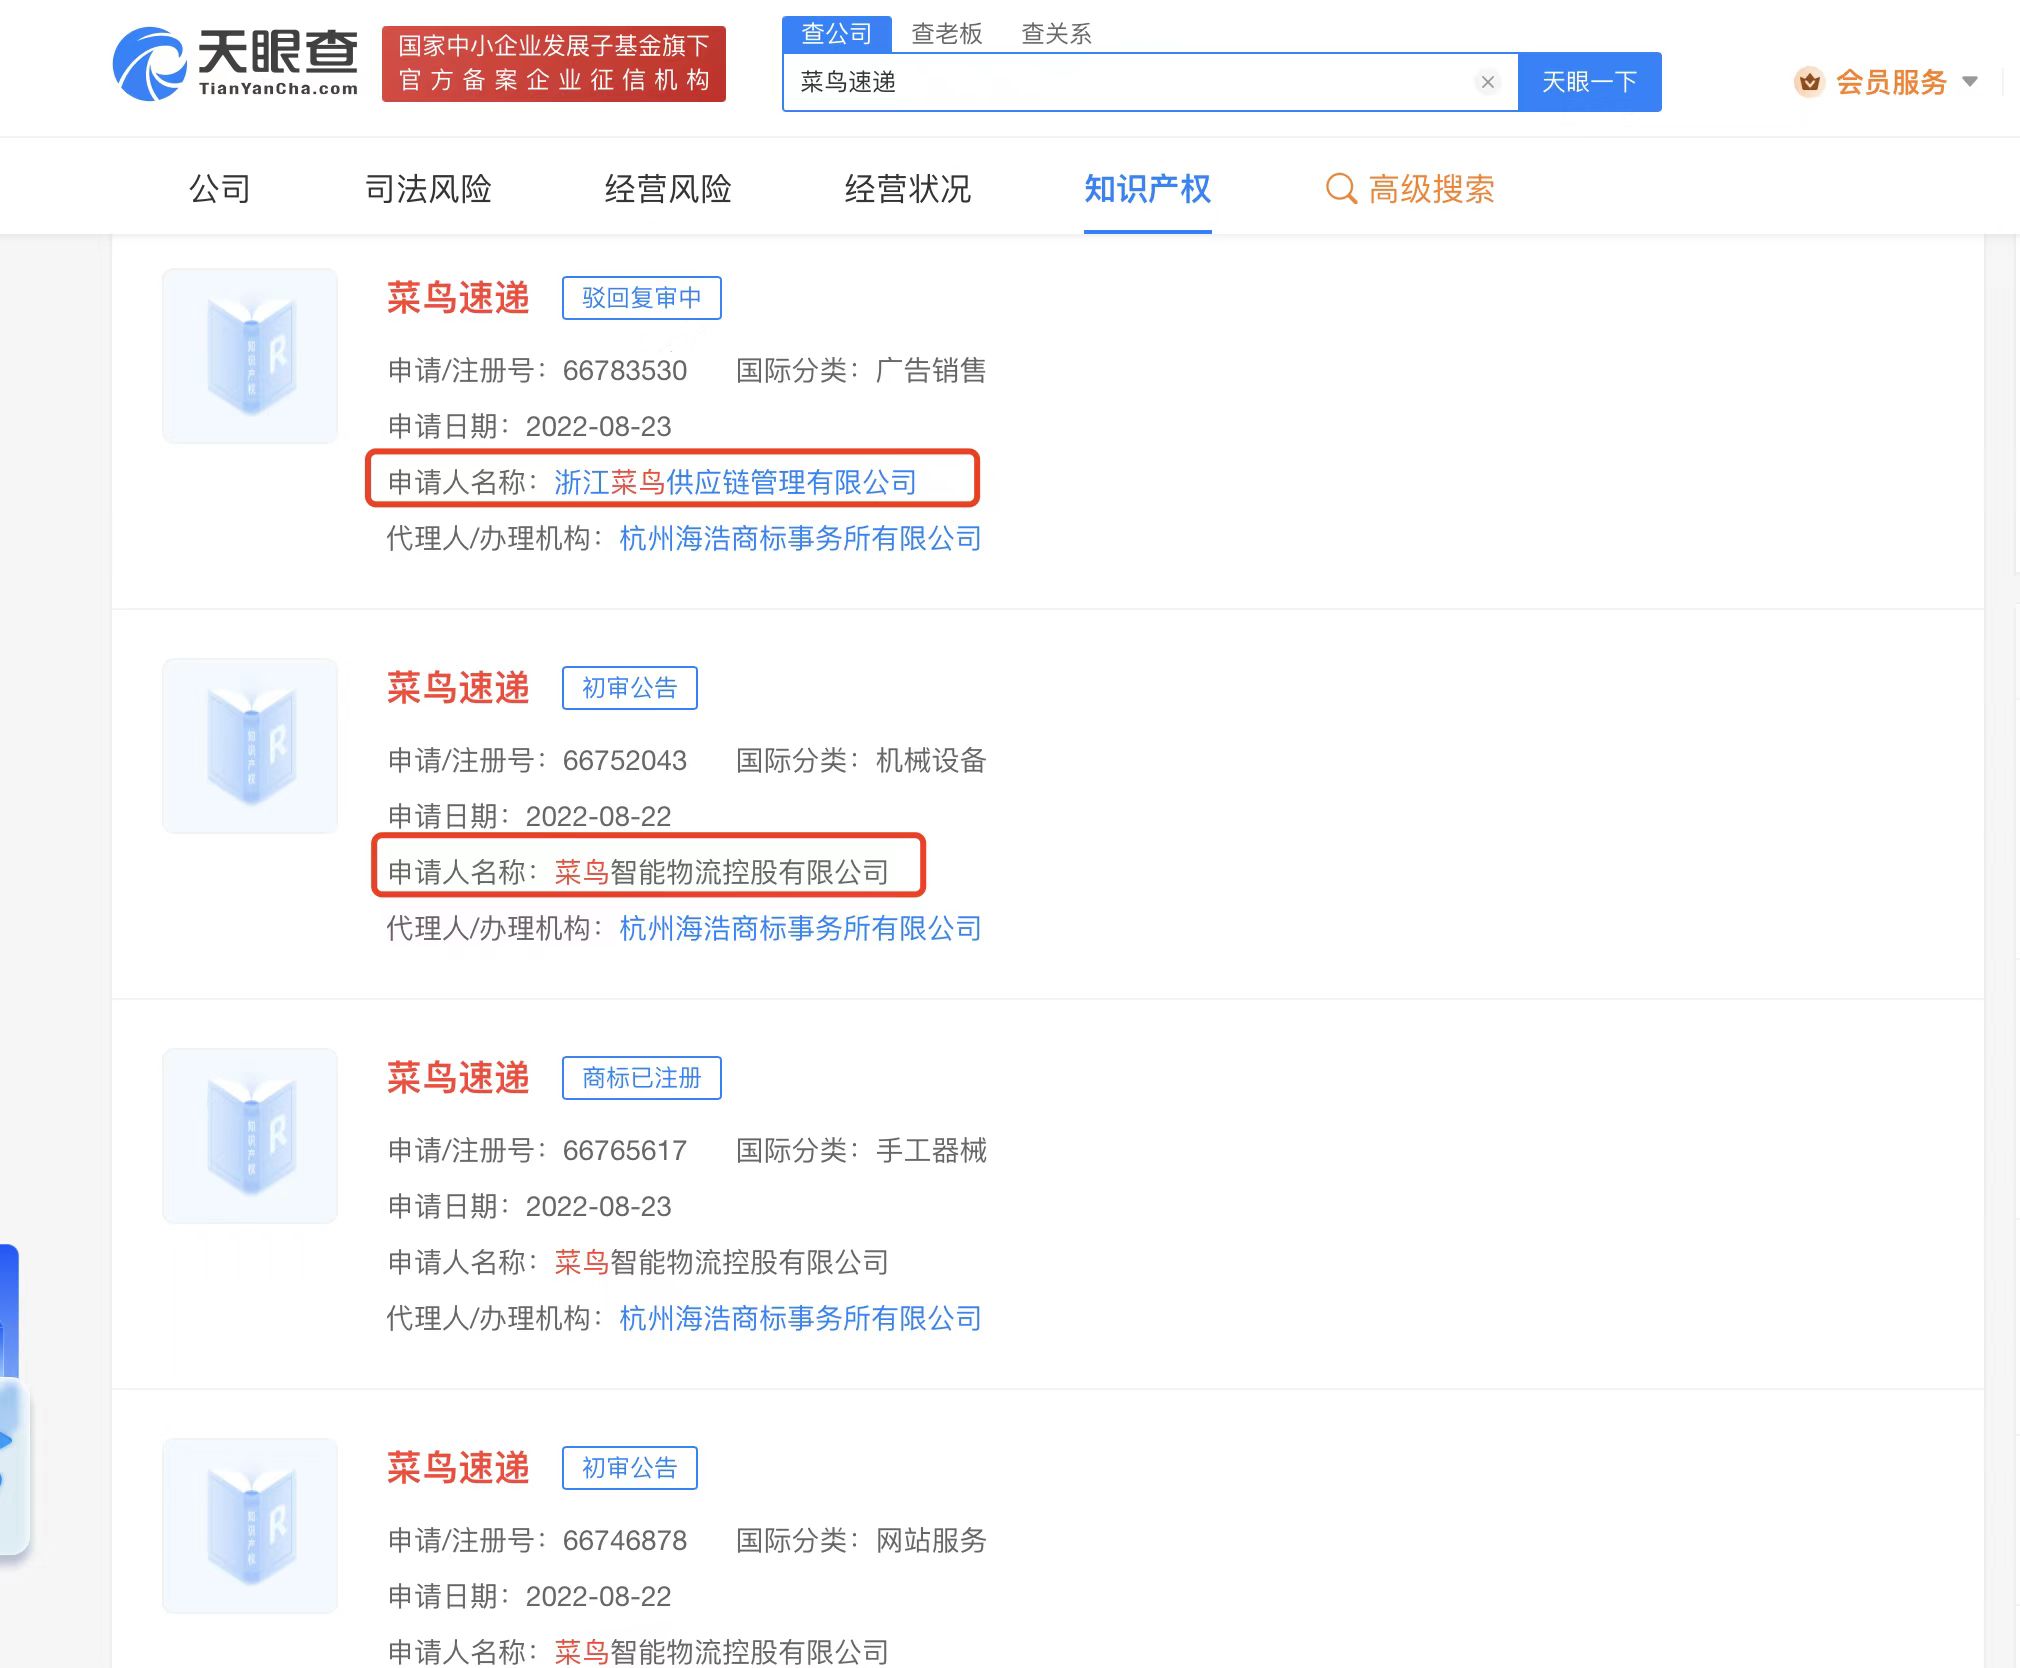The image size is (2020, 1668).
Task: Select registration number 66746878 text
Action: (625, 1541)
